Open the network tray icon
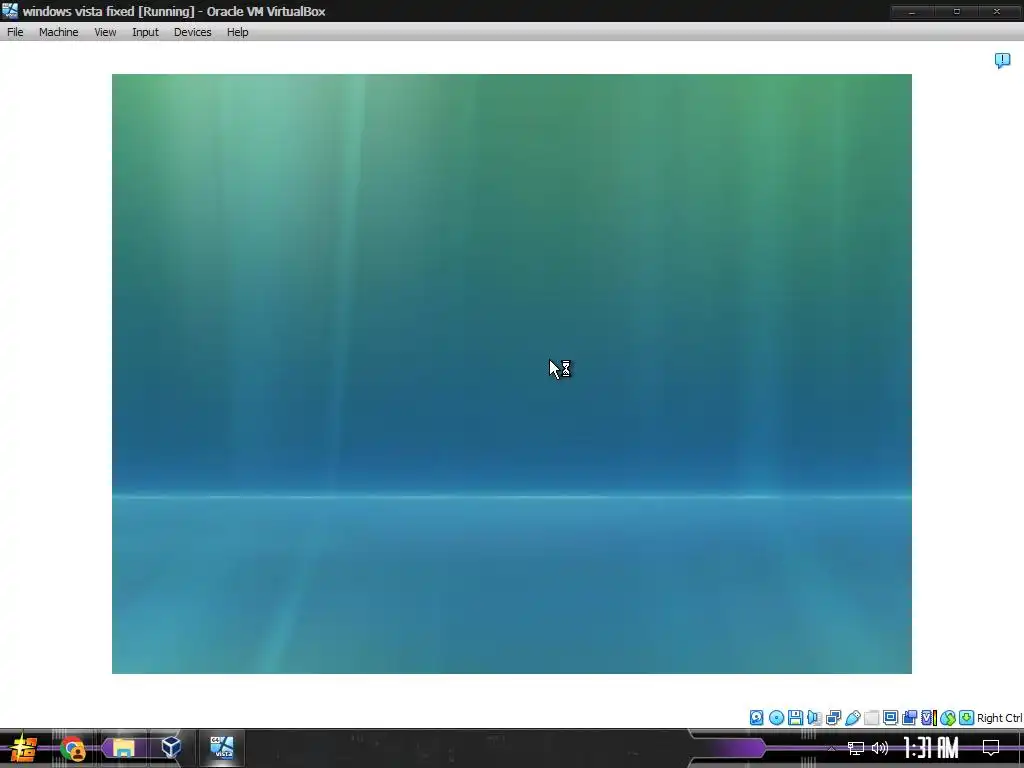 click(x=856, y=748)
